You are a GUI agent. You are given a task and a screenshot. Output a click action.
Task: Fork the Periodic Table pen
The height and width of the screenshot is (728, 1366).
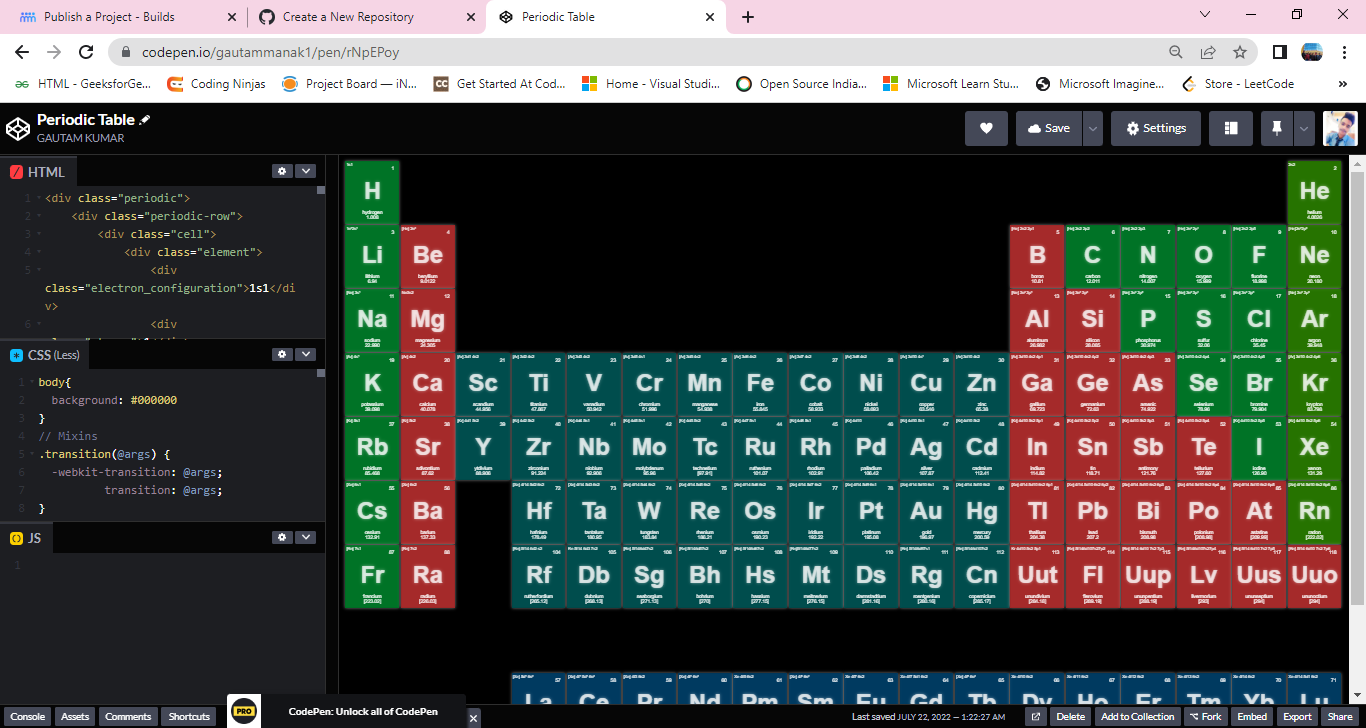[1205, 716]
